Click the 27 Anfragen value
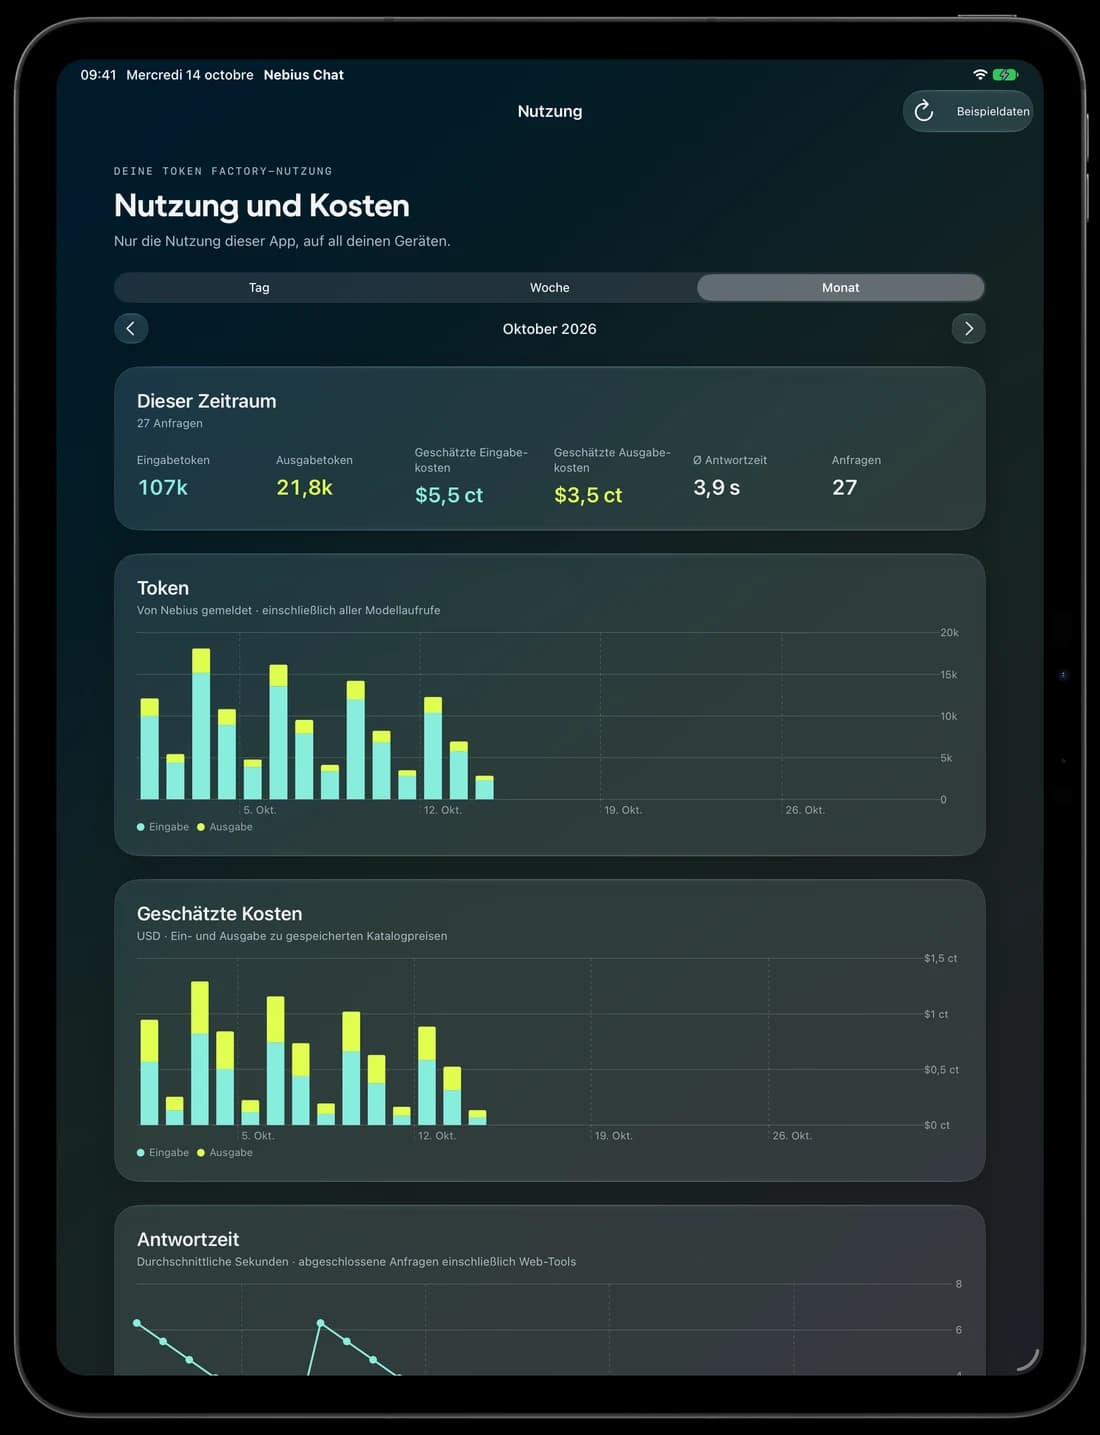 (844, 487)
